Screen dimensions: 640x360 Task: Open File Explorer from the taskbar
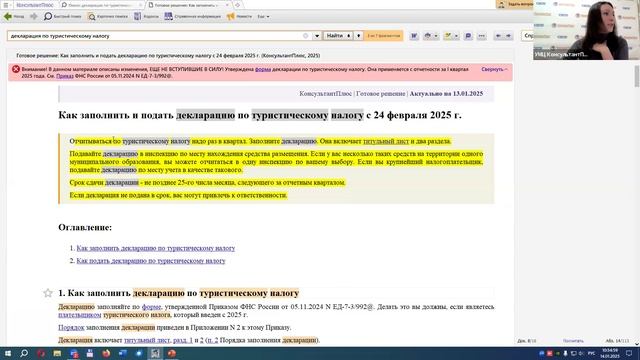(x=57, y=353)
